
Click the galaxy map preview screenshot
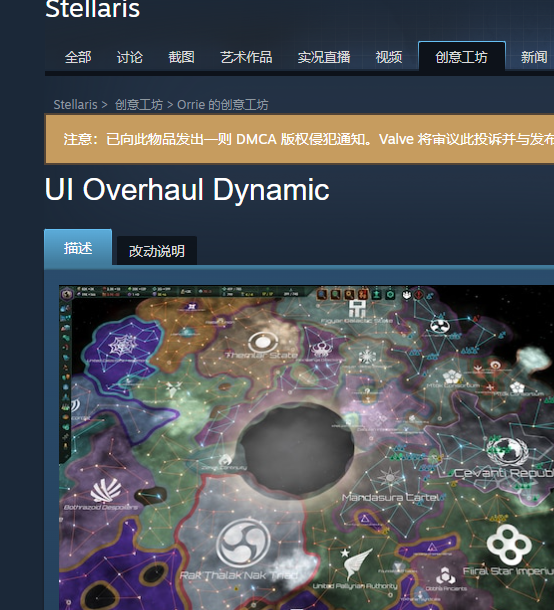click(x=307, y=447)
